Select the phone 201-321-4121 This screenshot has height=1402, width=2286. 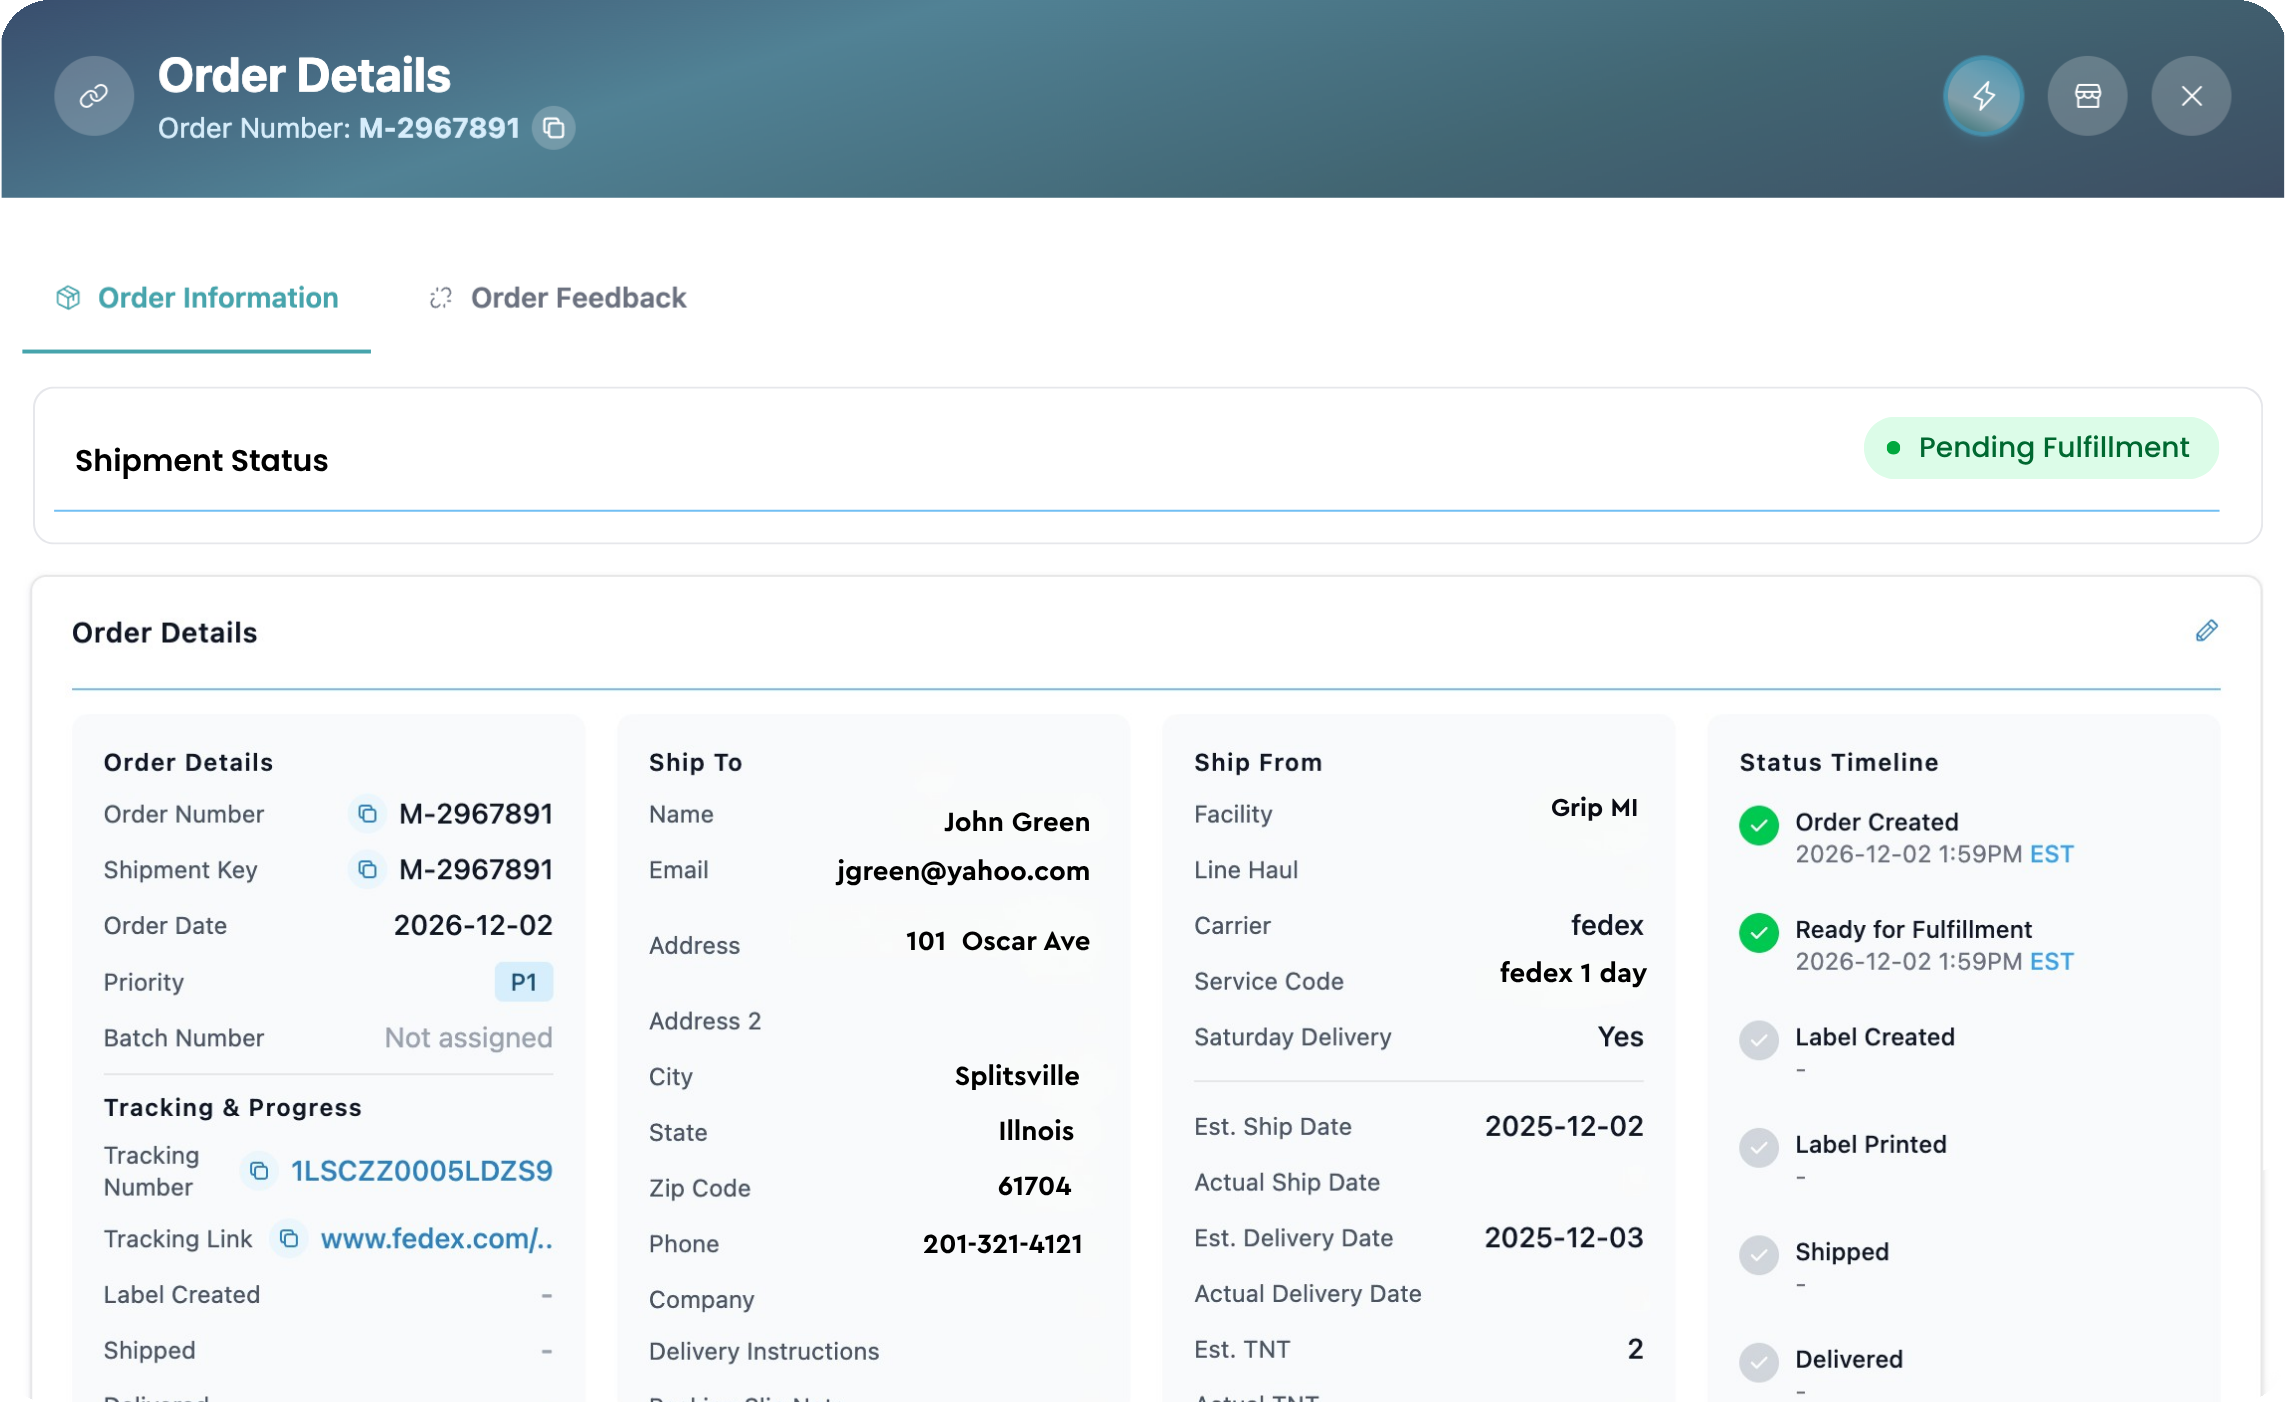click(1002, 1244)
